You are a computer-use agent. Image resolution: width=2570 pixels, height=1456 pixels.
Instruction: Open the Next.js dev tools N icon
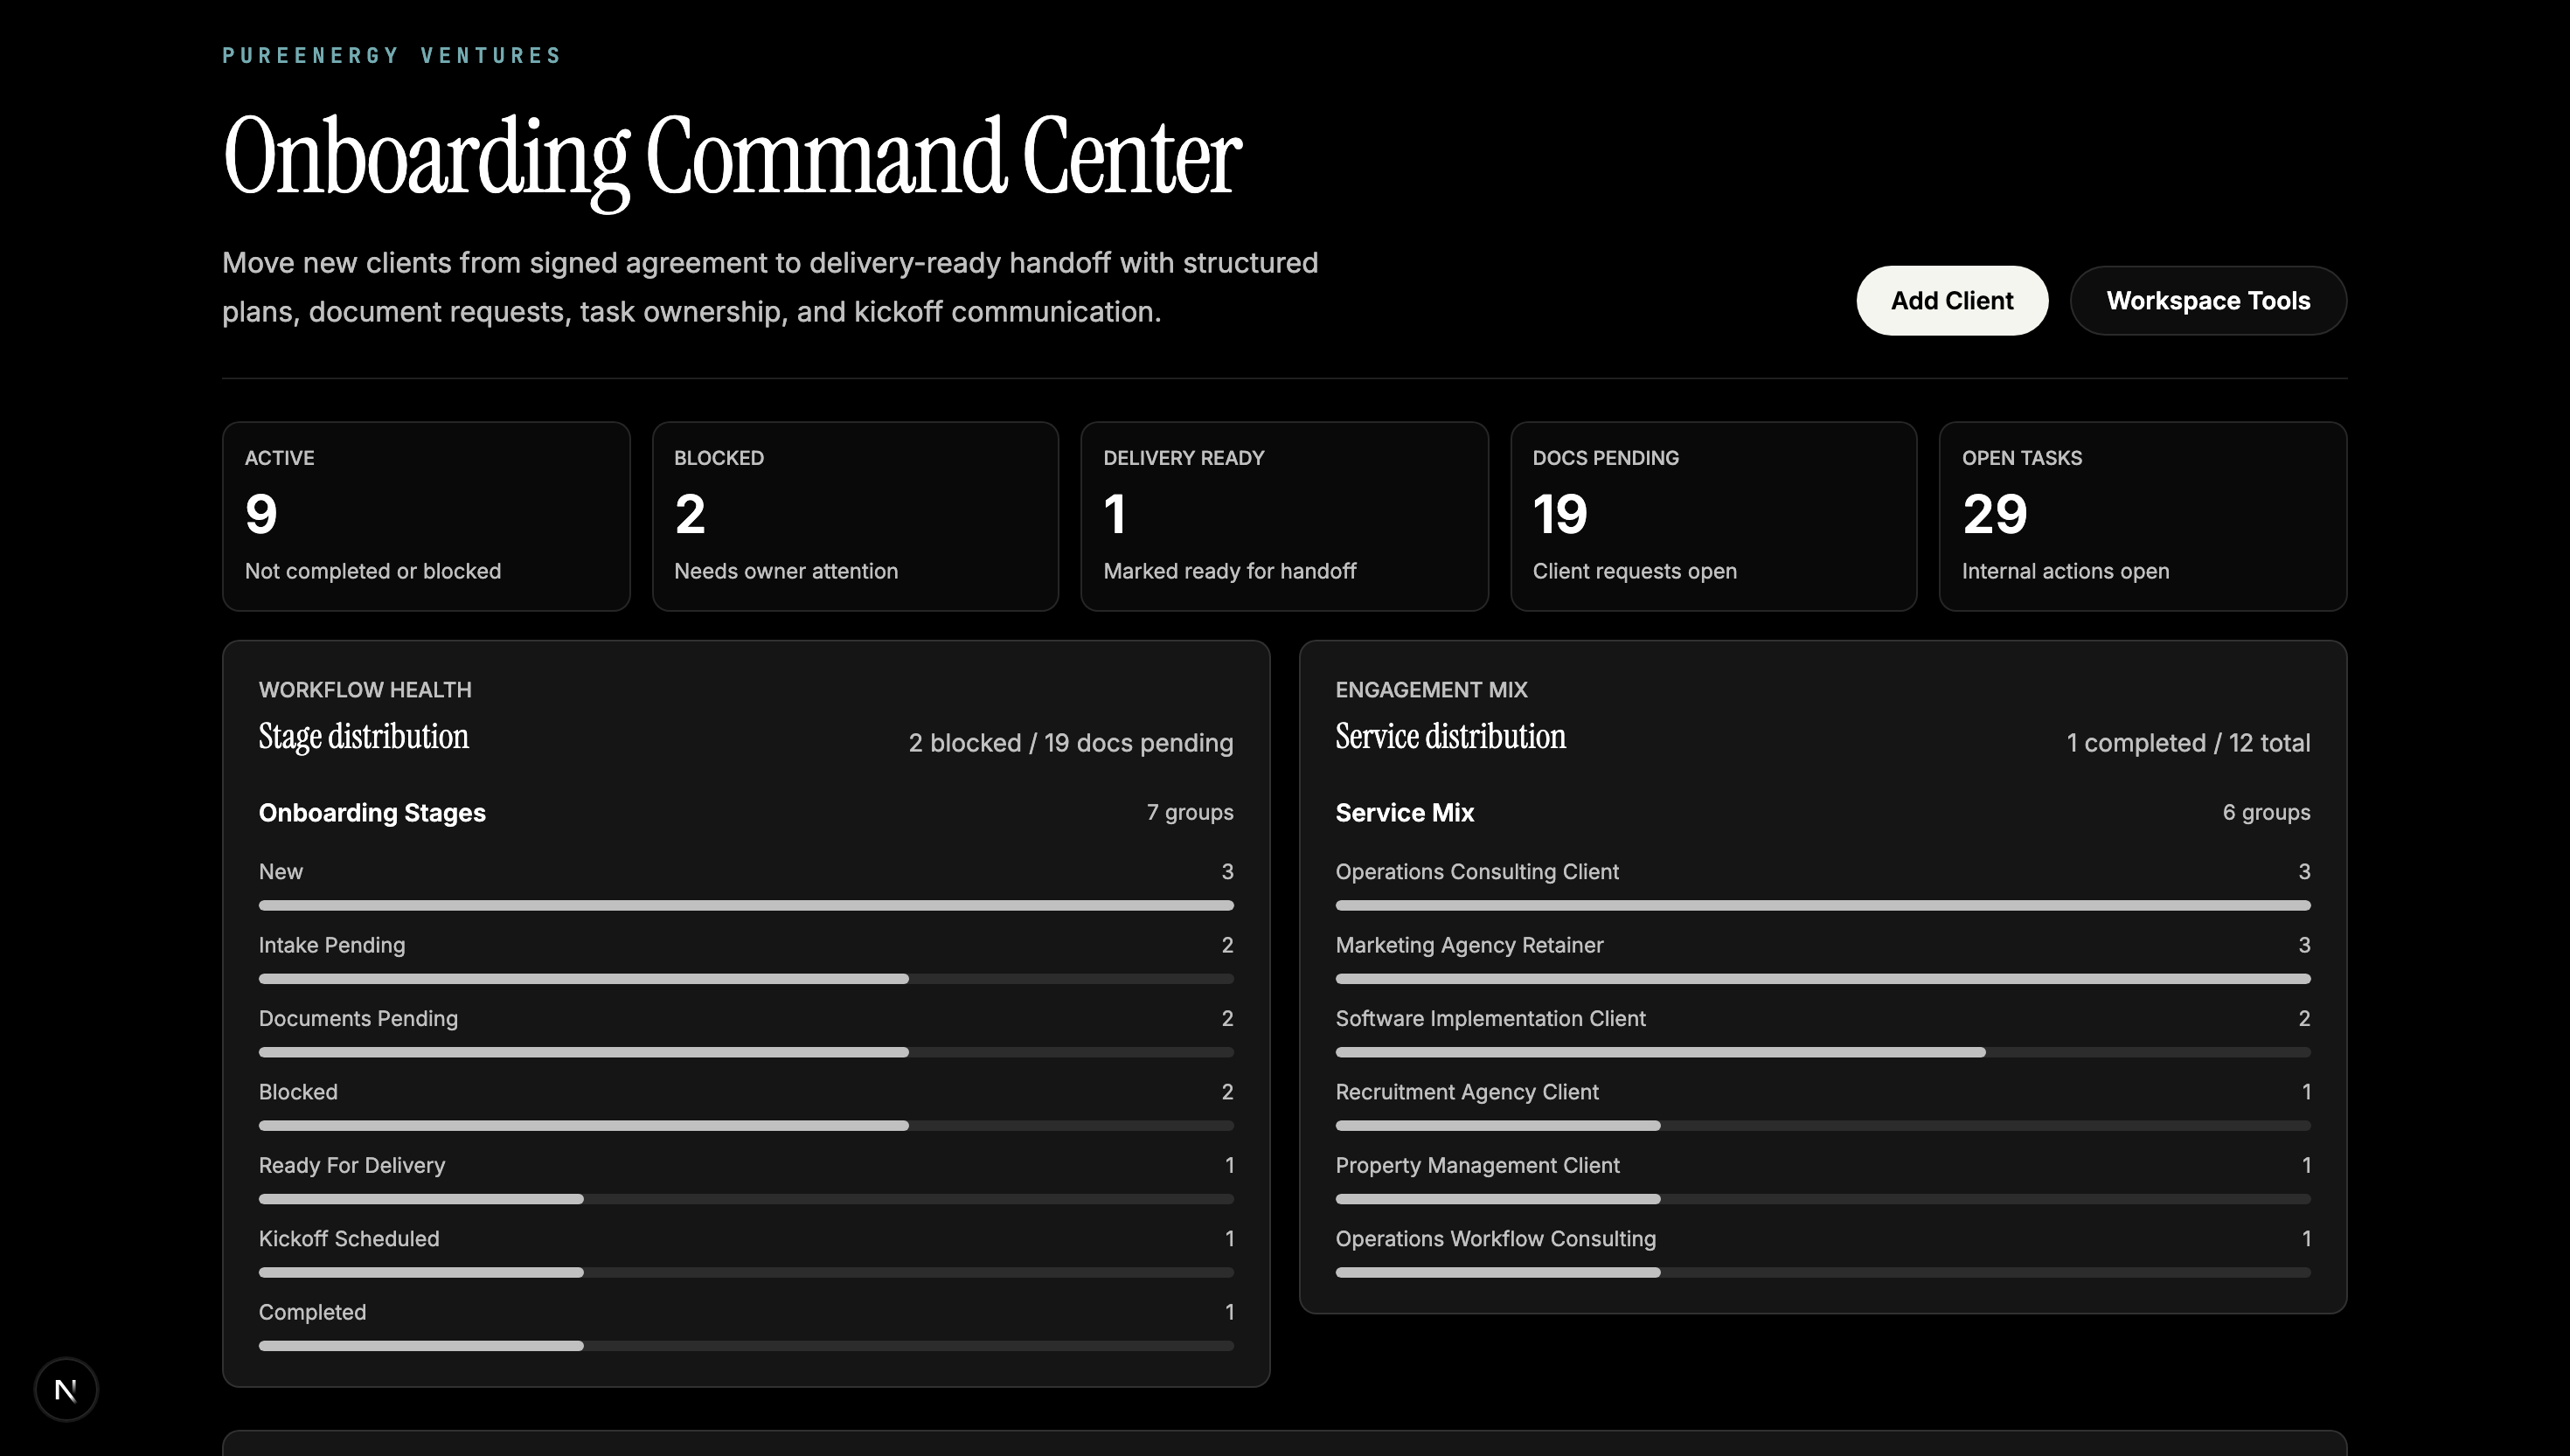(66, 1389)
